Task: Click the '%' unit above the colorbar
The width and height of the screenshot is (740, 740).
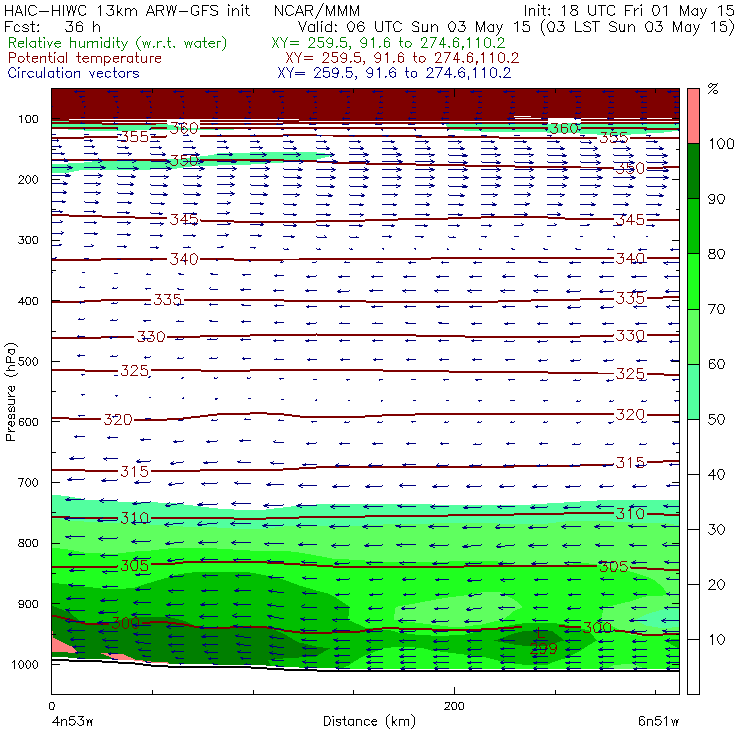Action: (x=713, y=88)
